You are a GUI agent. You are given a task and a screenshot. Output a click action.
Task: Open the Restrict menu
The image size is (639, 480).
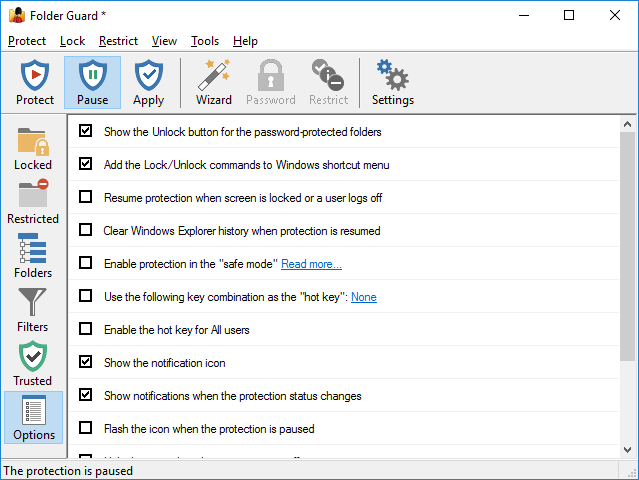coord(119,41)
